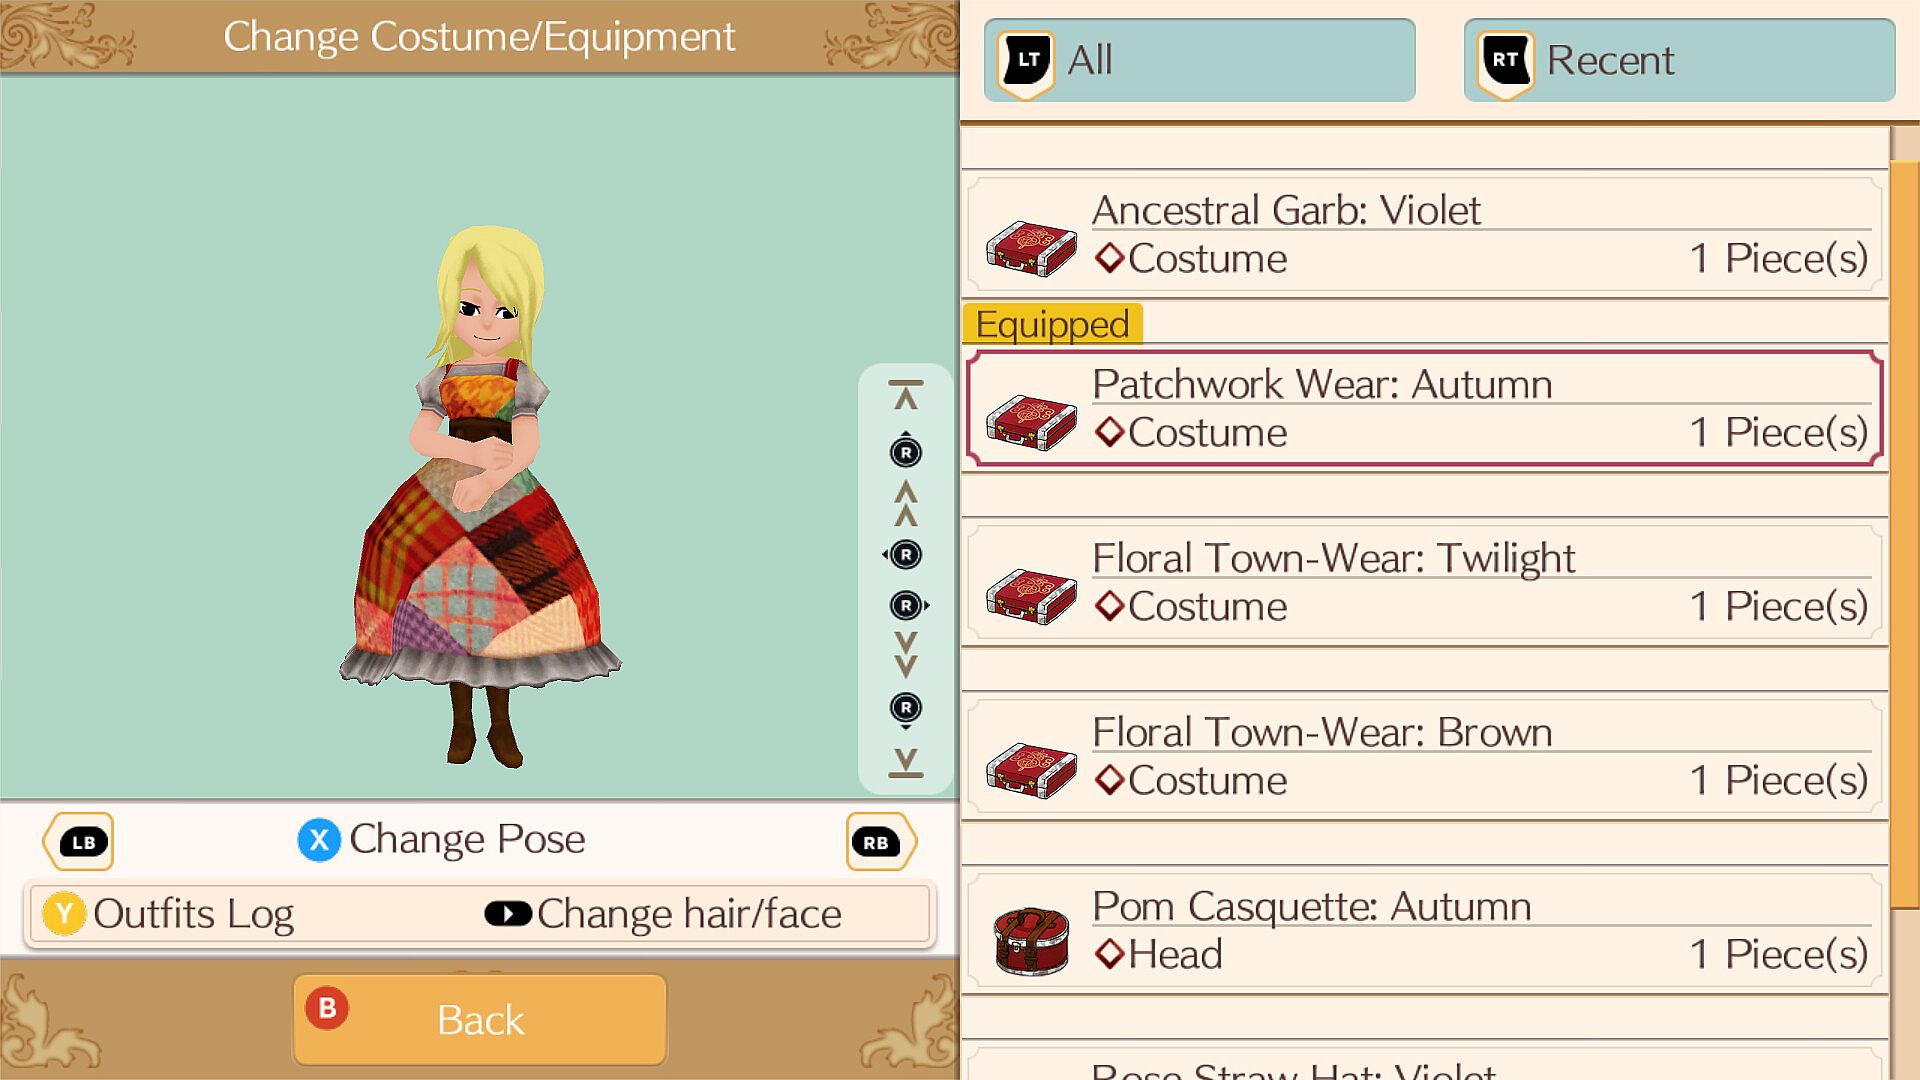Switch to the Recent tab

(x=1679, y=60)
